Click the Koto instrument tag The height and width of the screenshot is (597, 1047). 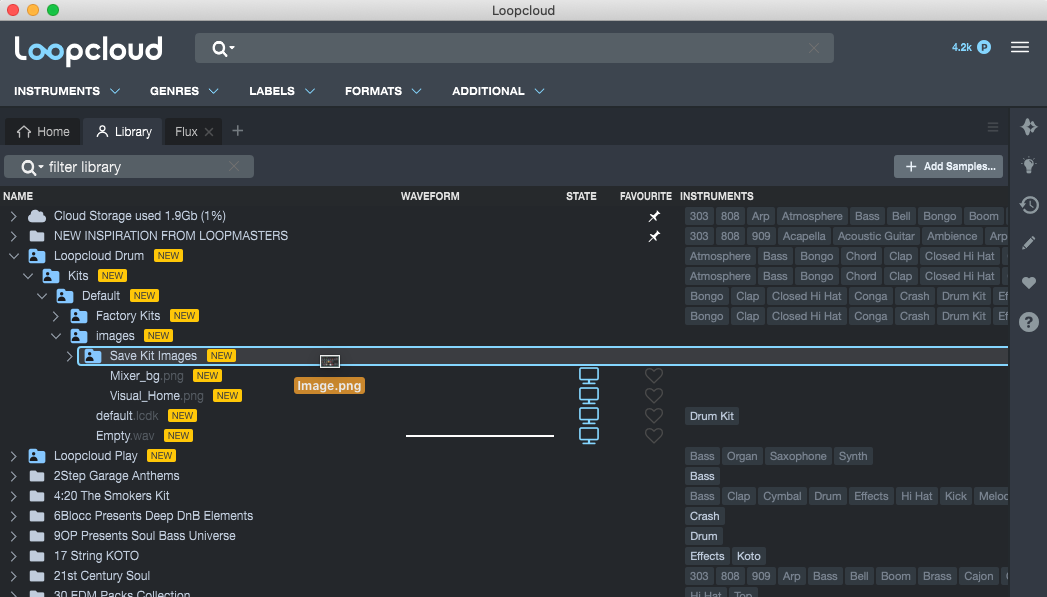[749, 556]
